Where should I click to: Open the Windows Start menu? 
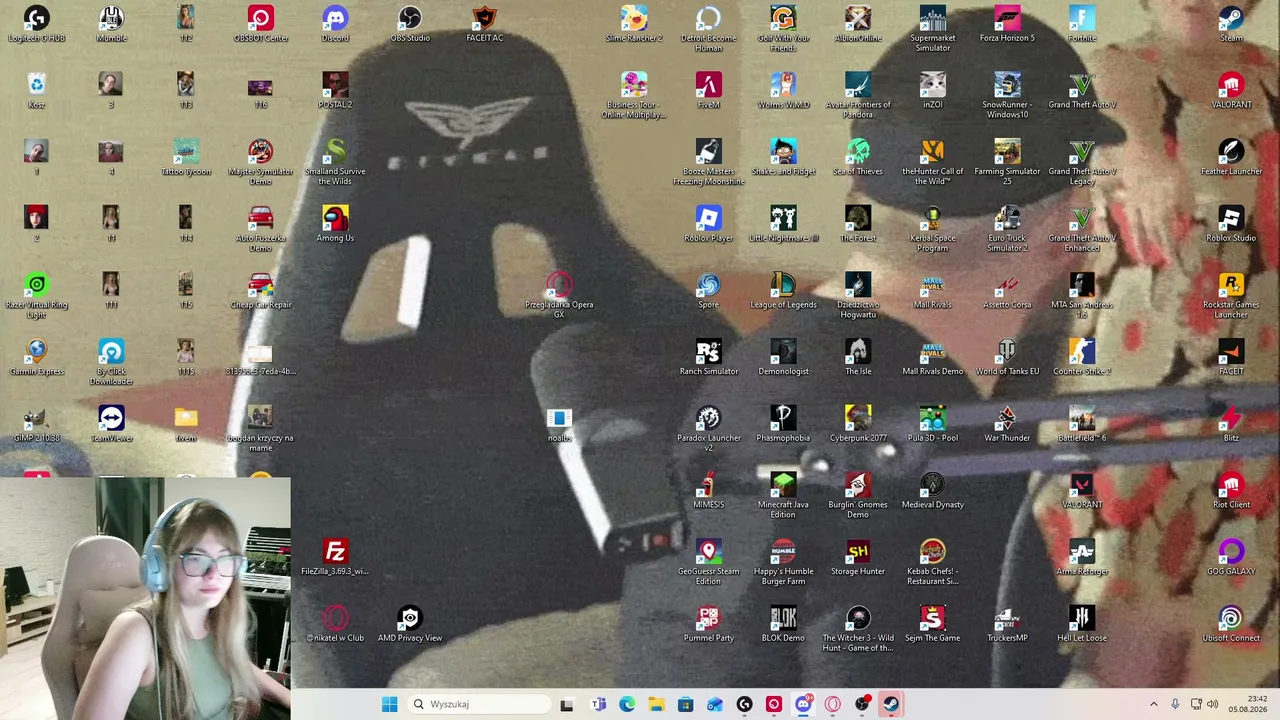389,704
